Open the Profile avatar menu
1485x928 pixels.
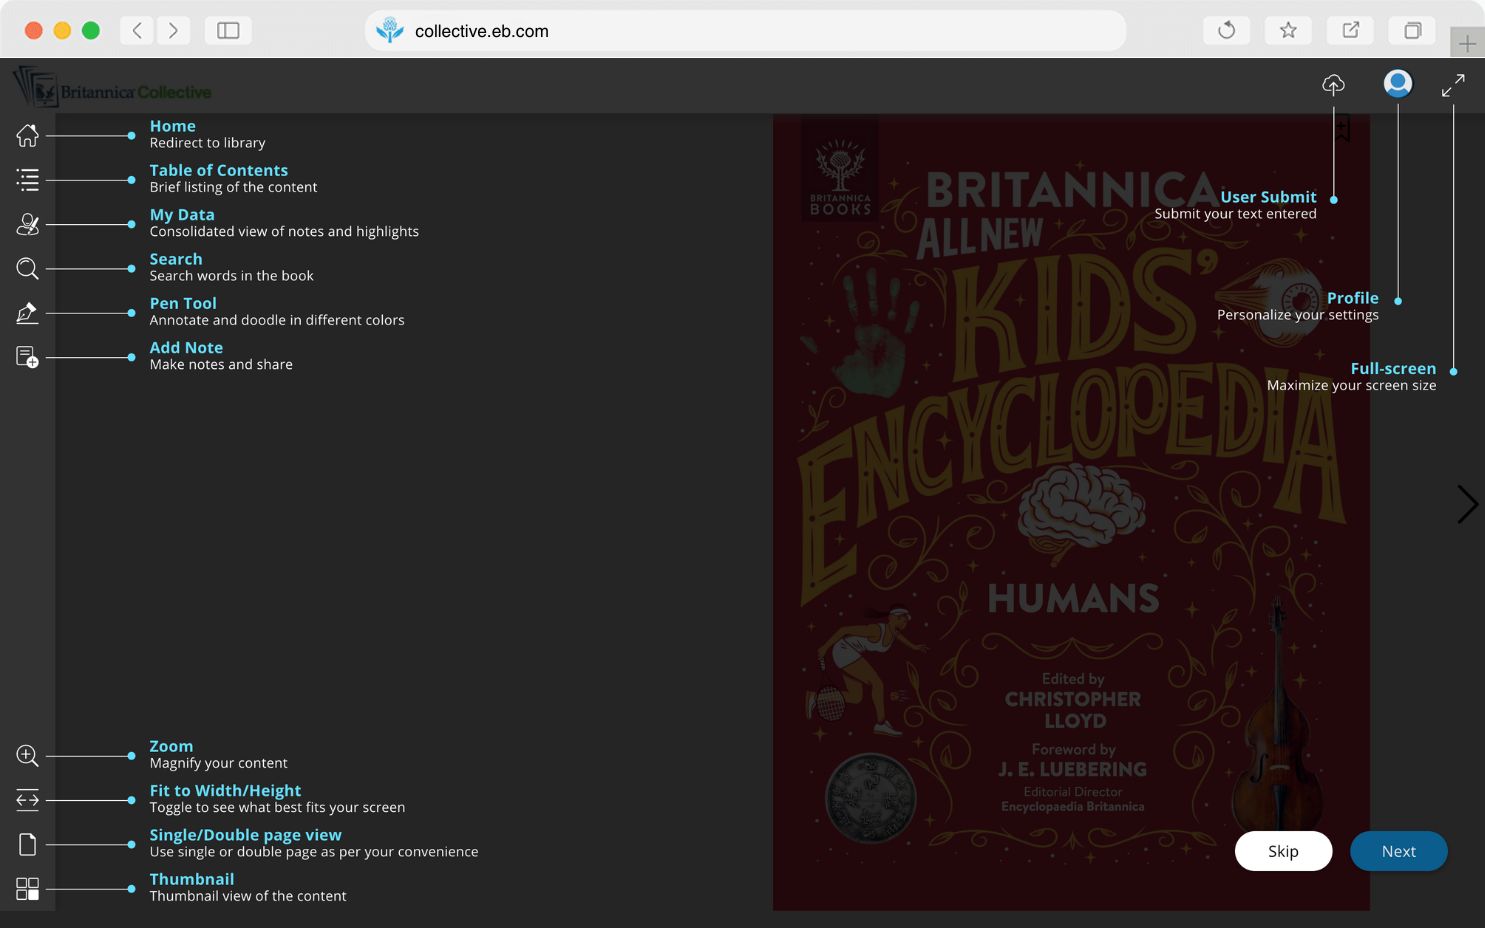coord(1397,84)
